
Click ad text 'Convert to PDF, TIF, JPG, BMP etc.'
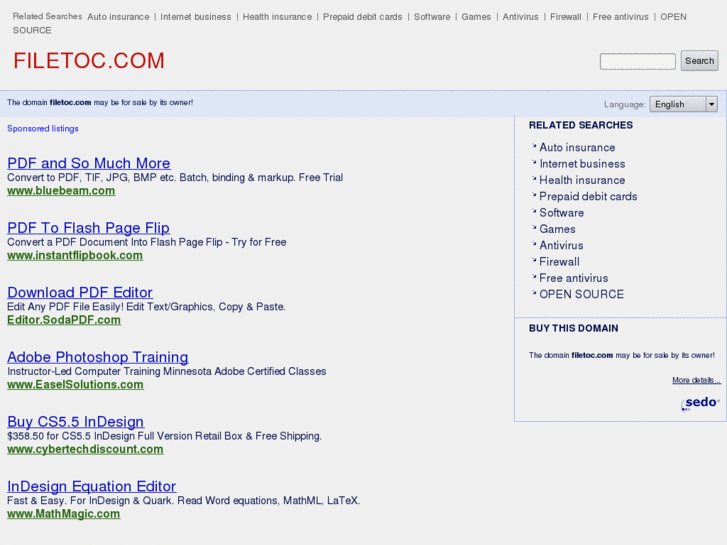click(x=92, y=178)
